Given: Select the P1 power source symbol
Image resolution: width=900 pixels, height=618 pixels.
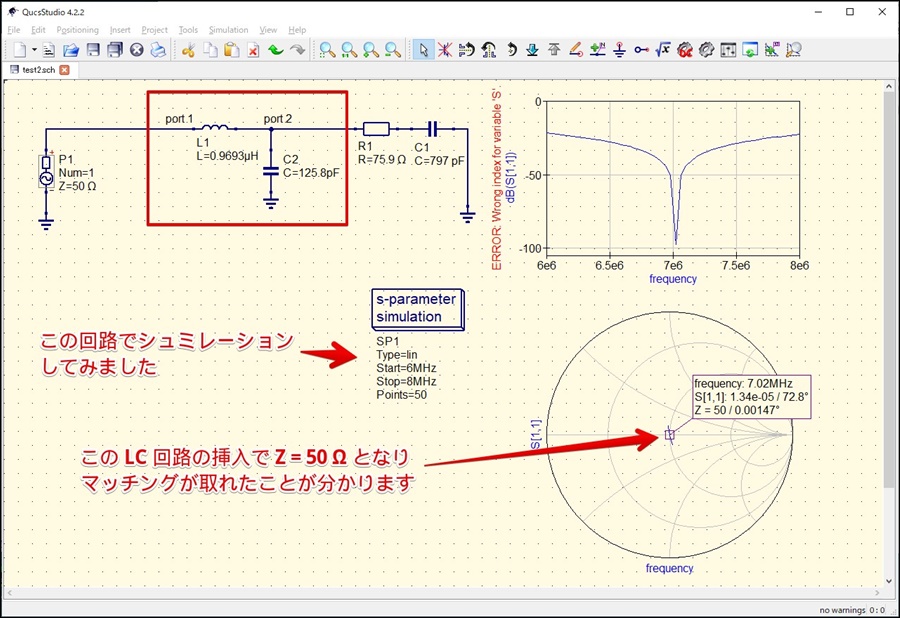Looking at the screenshot, I should (46, 172).
